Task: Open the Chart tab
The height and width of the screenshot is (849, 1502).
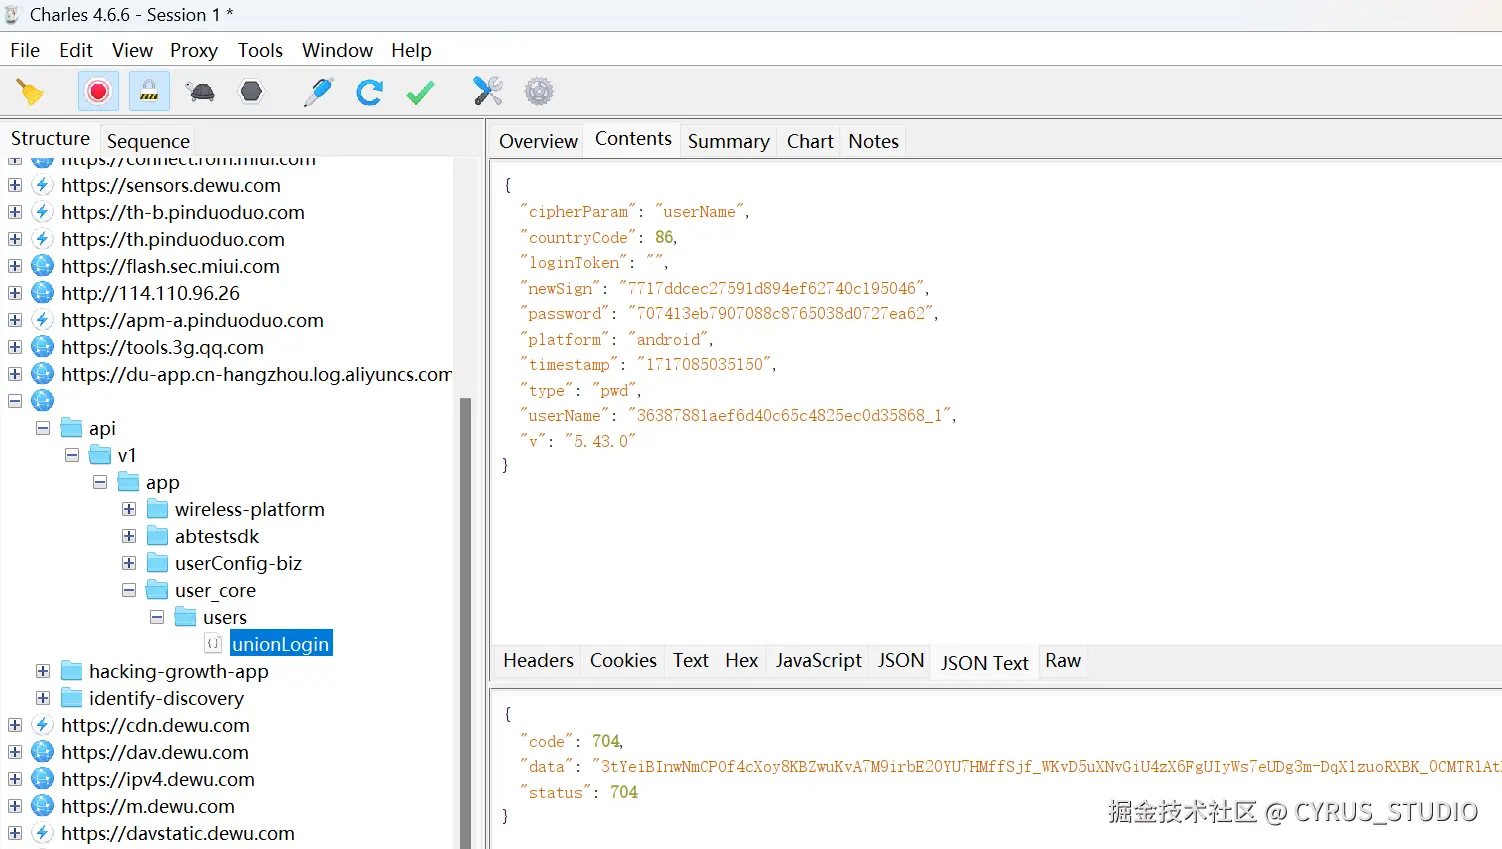Action: (x=810, y=141)
